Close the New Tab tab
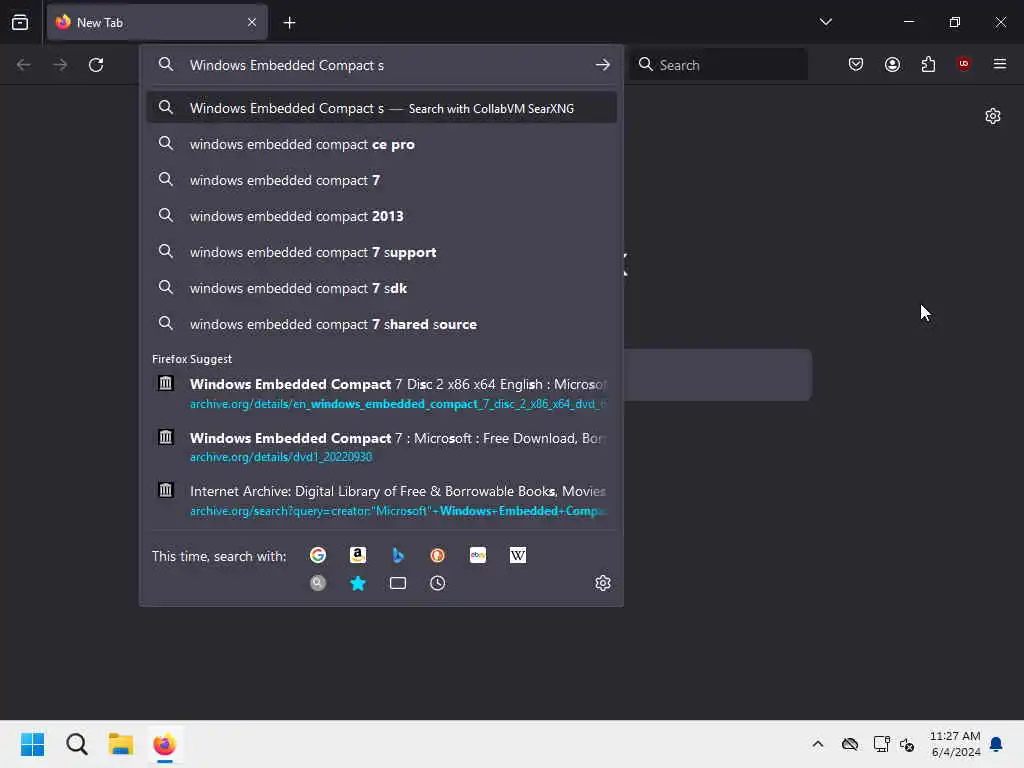 coord(252,22)
